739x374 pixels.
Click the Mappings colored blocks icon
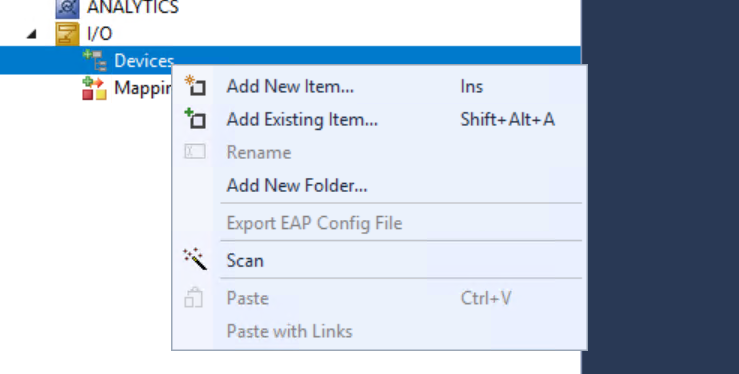point(94,88)
